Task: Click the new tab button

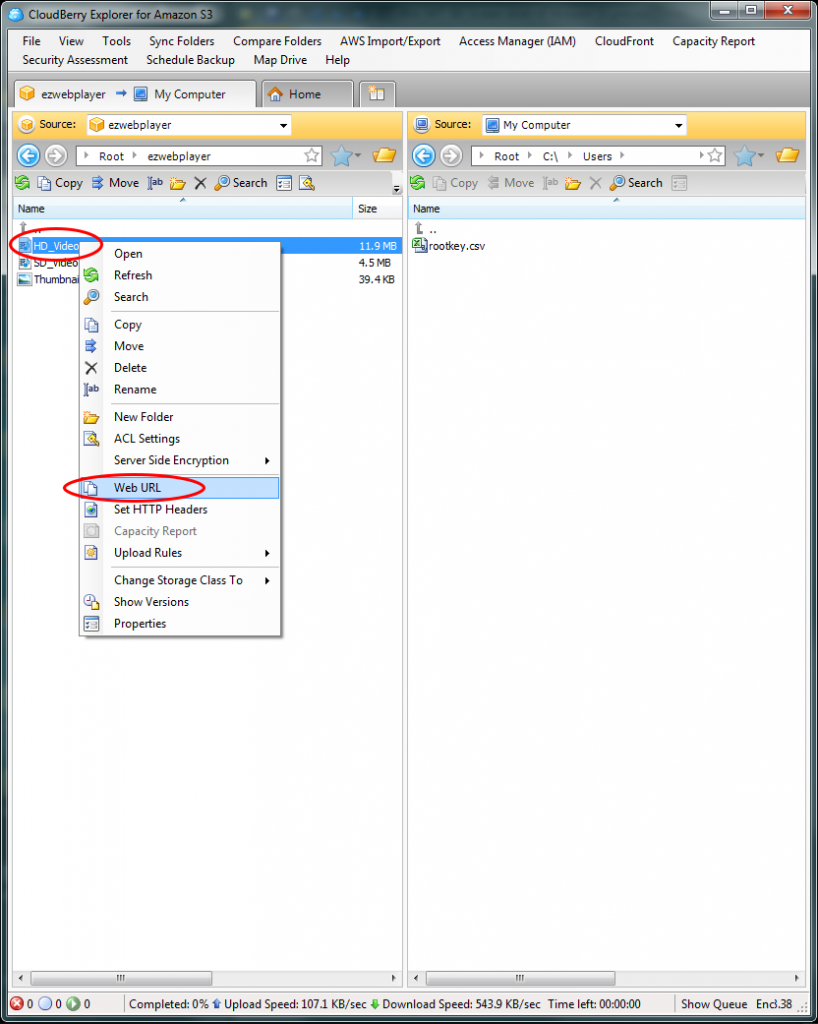Action: tap(377, 94)
